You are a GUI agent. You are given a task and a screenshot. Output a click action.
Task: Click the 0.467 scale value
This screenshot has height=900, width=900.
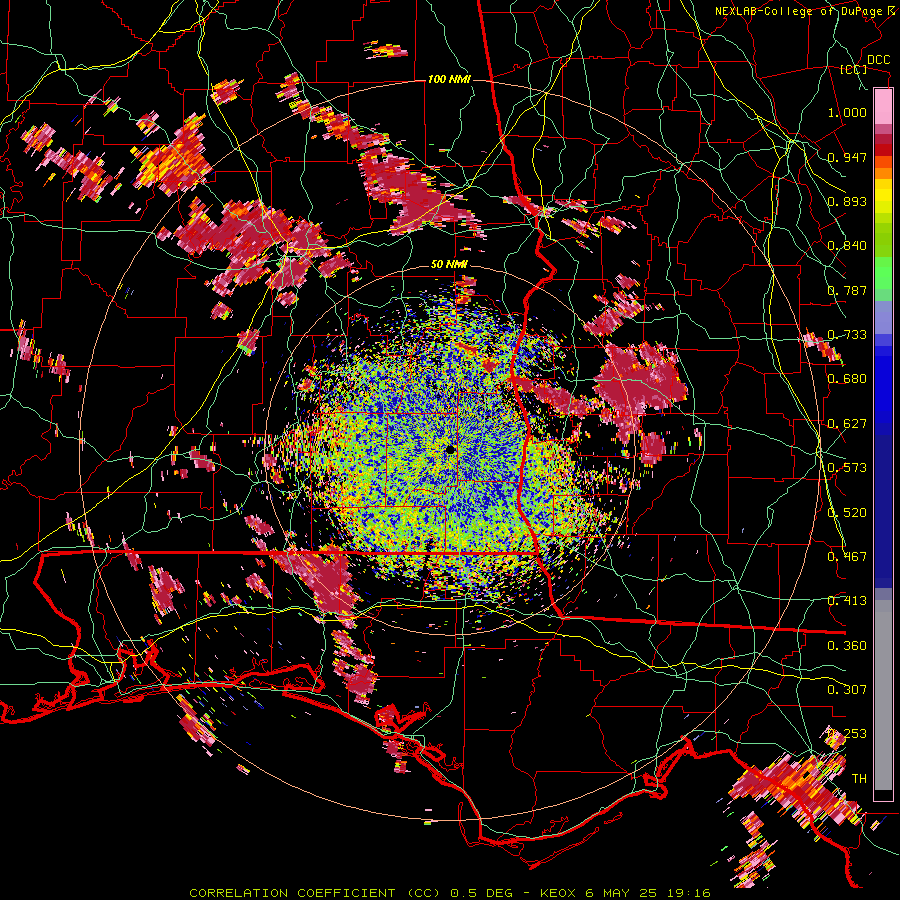coord(847,557)
